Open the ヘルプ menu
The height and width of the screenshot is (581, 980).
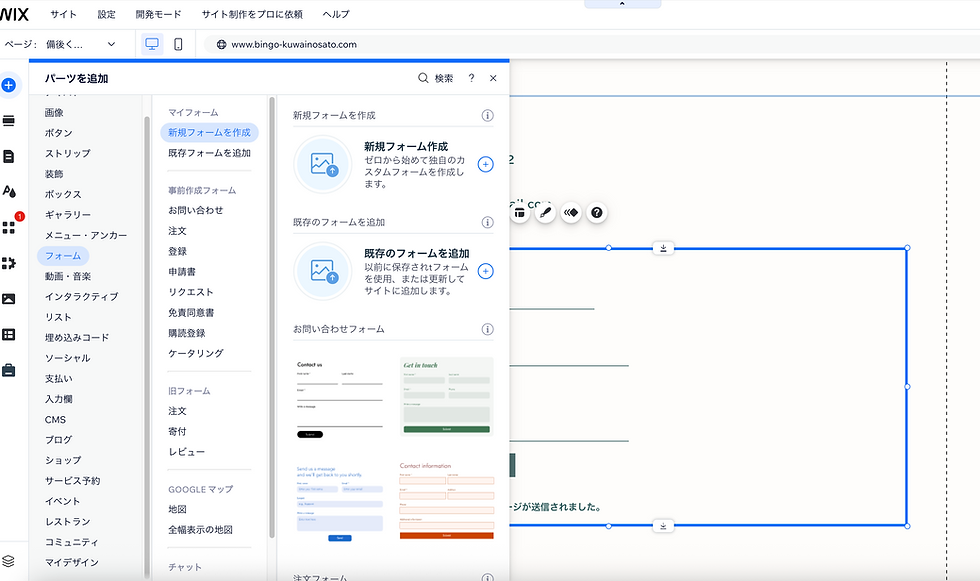coord(336,14)
